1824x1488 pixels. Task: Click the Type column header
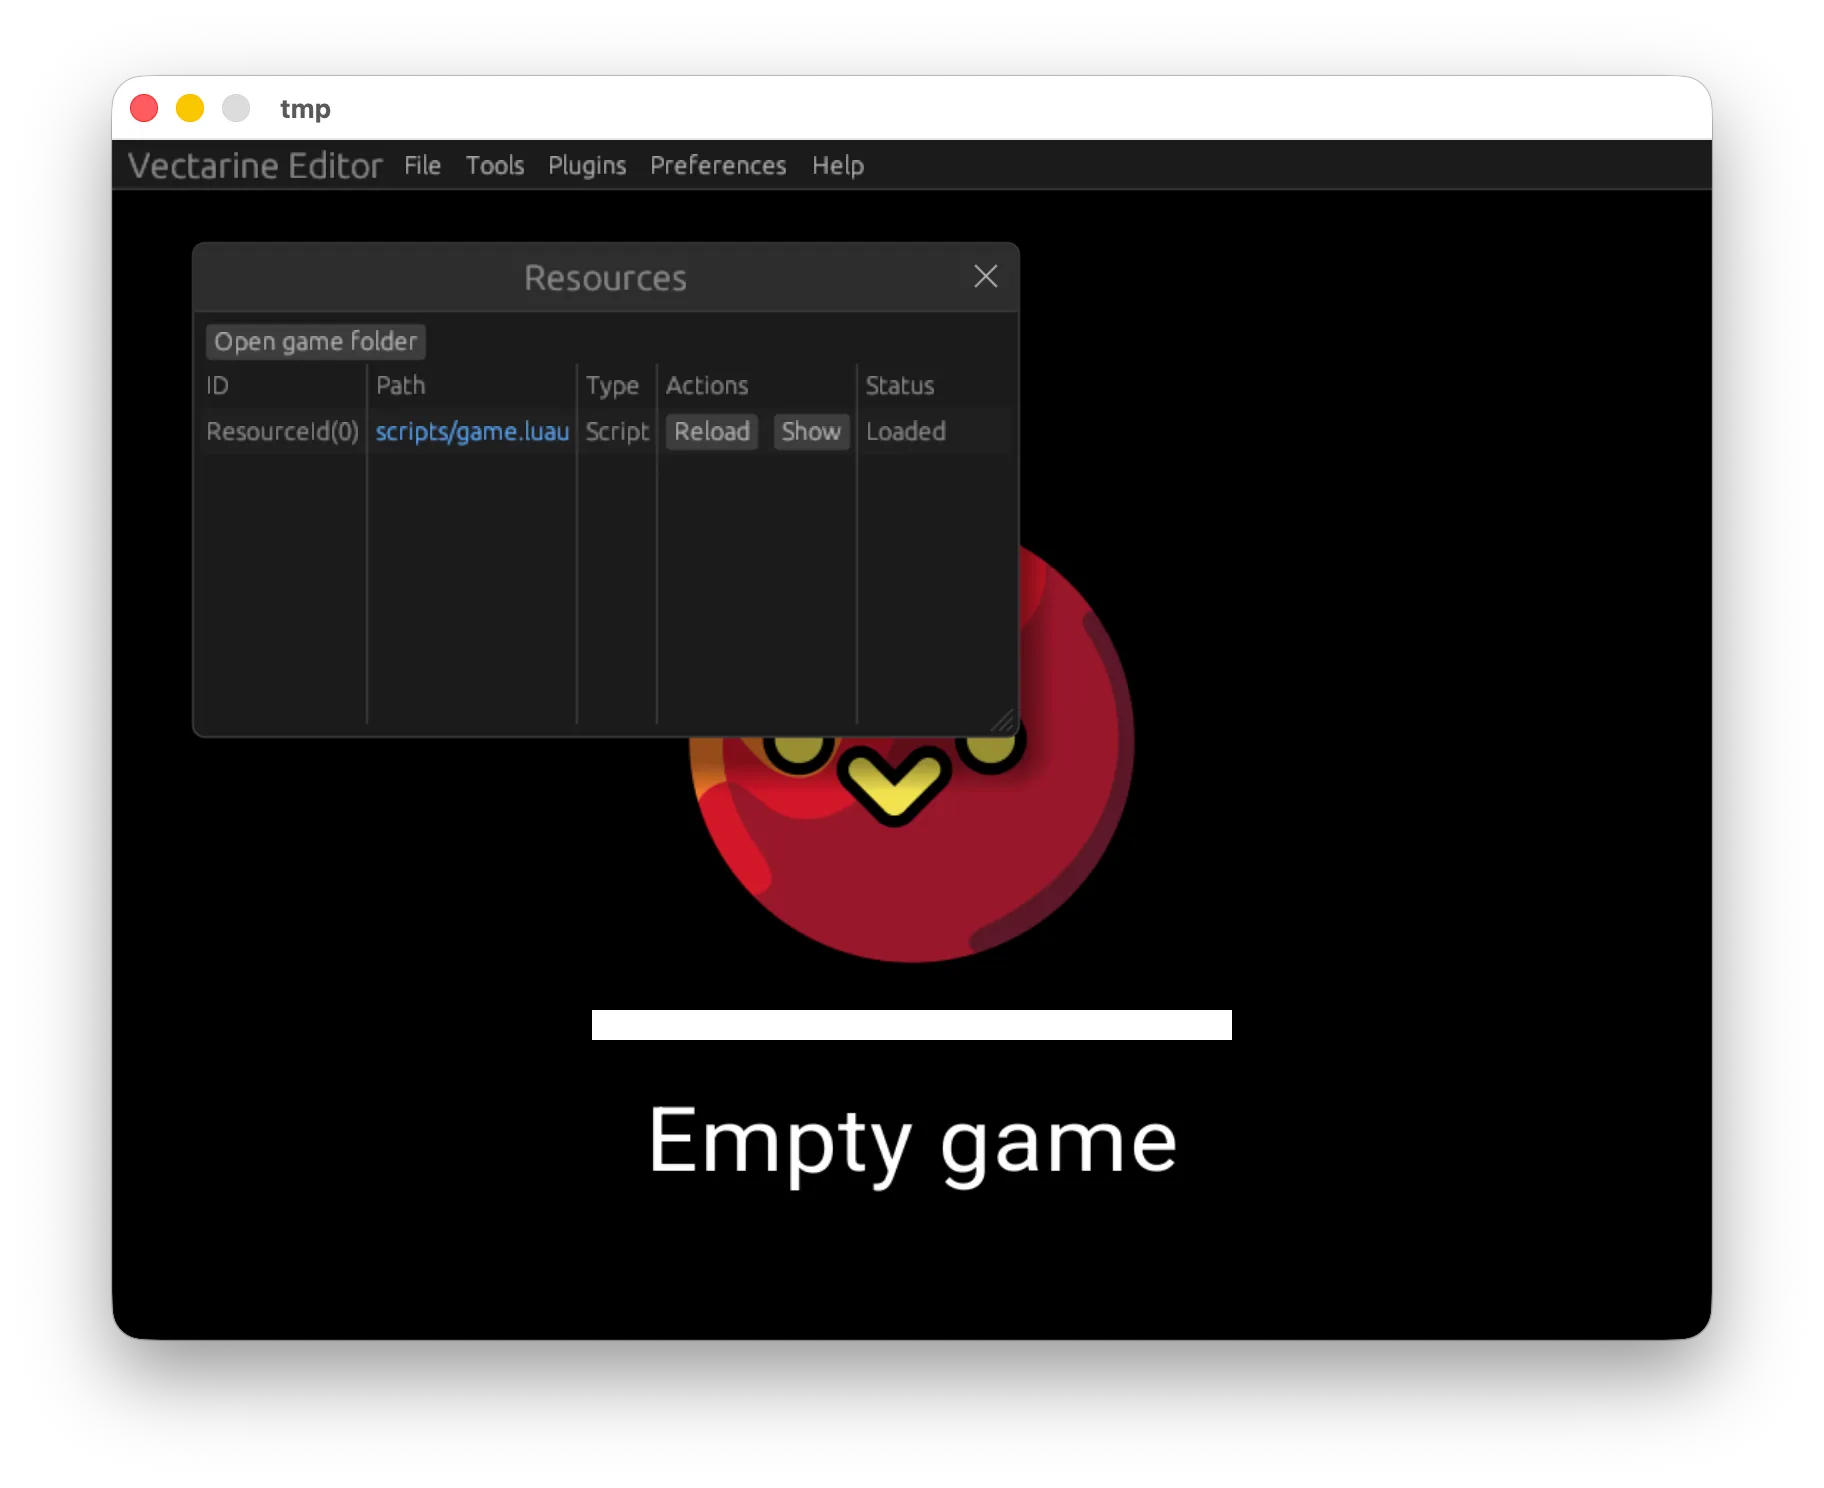point(612,385)
